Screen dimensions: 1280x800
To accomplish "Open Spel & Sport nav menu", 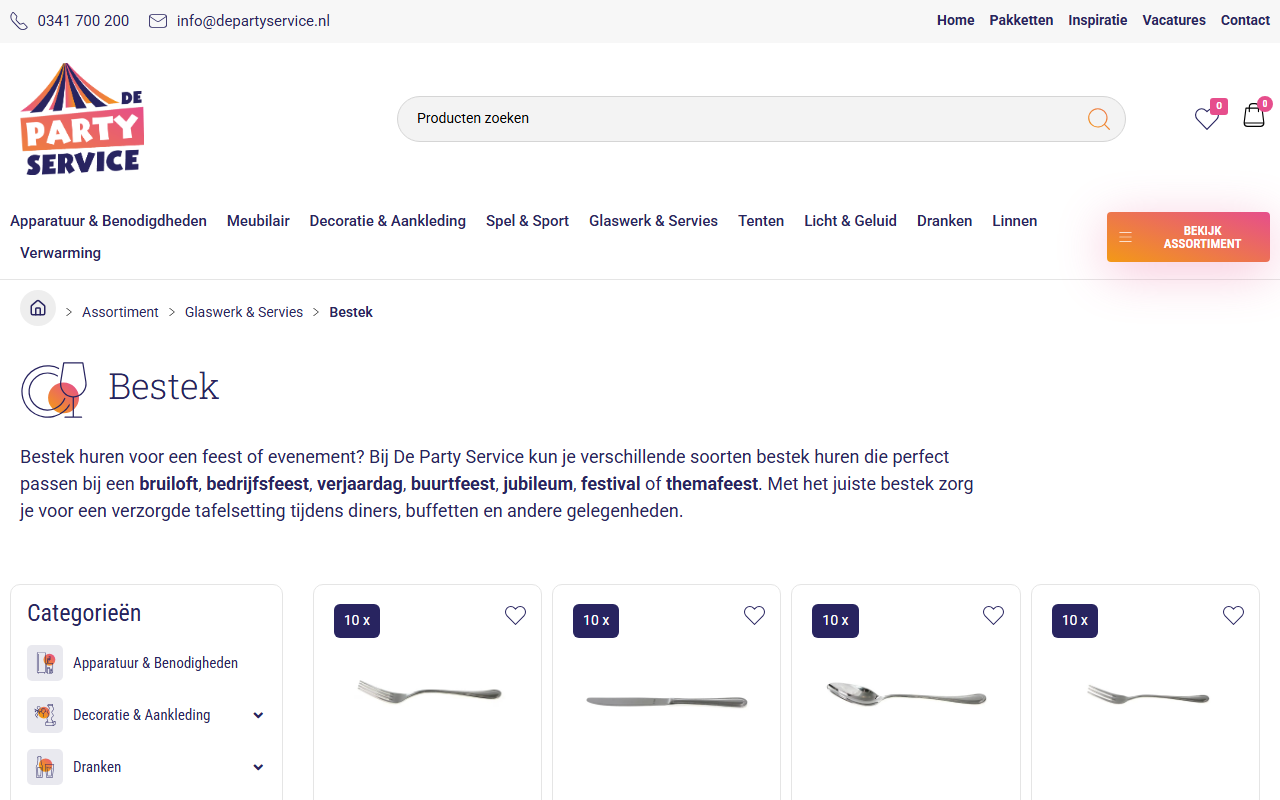I will (x=527, y=221).
